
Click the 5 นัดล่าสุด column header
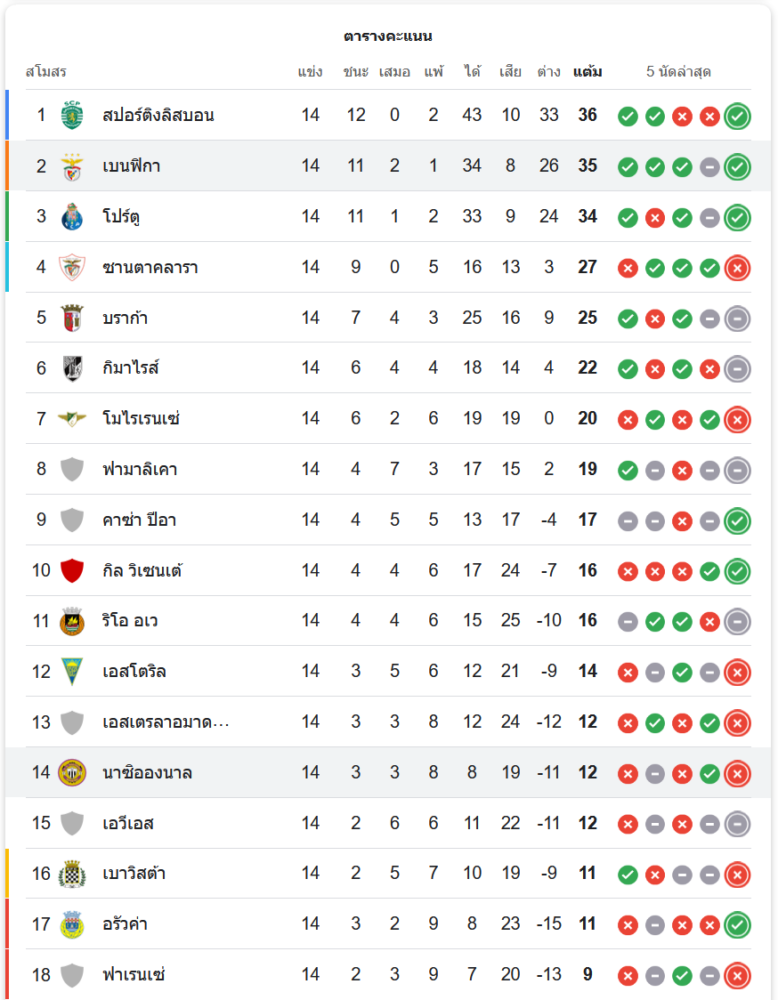pyautogui.click(x=678, y=72)
